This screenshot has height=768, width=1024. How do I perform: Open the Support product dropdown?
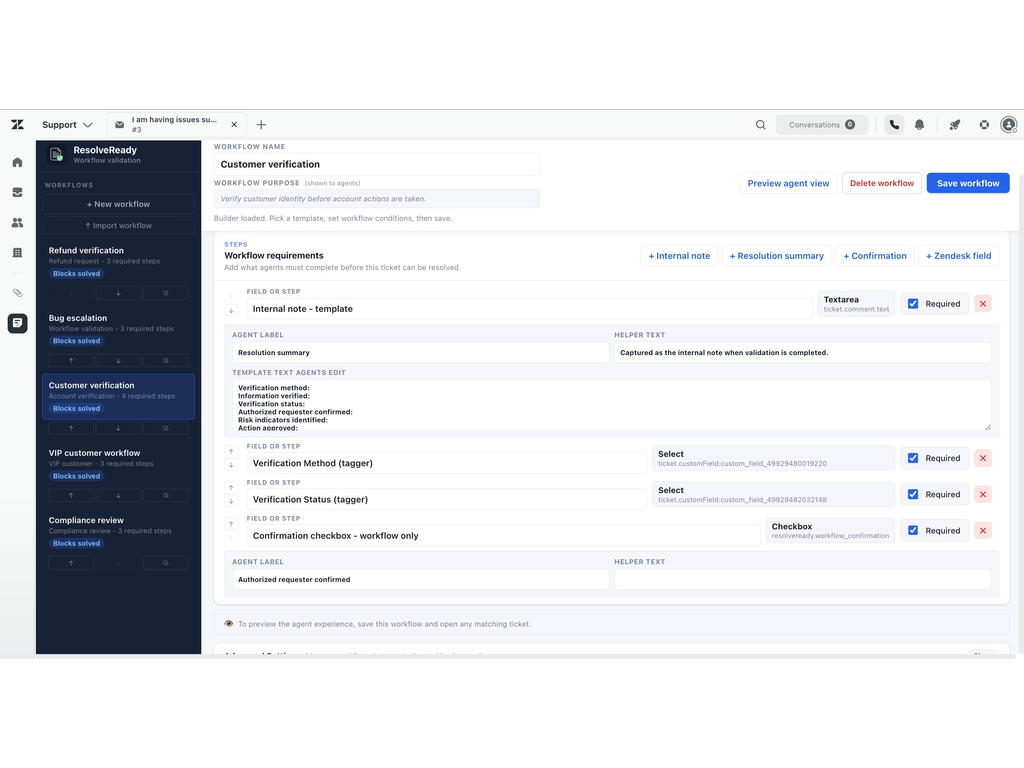[x=67, y=125]
